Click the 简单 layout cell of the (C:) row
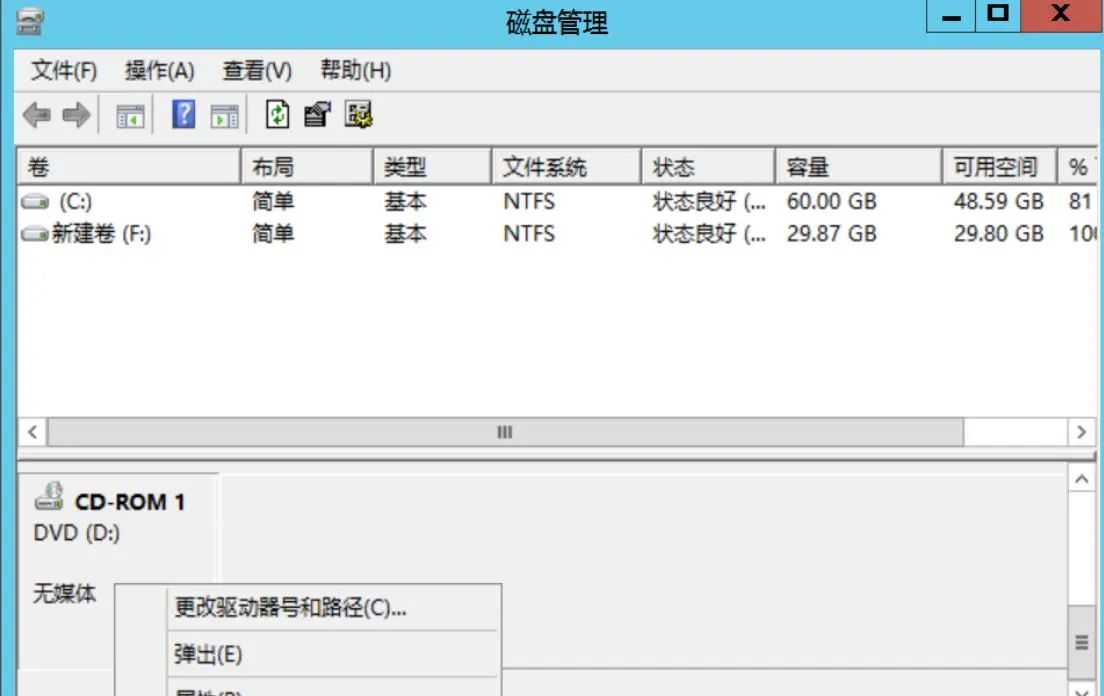1104x696 pixels. [273, 202]
